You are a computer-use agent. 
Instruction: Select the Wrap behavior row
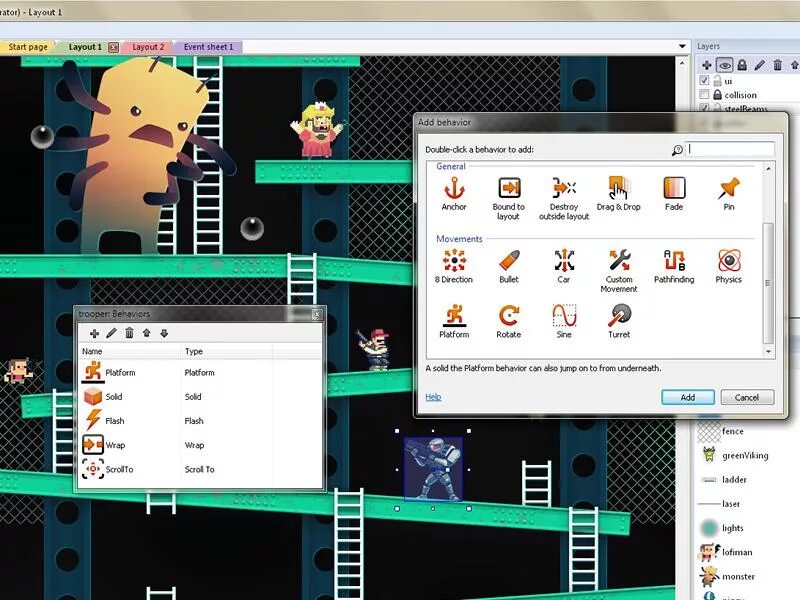coord(201,445)
